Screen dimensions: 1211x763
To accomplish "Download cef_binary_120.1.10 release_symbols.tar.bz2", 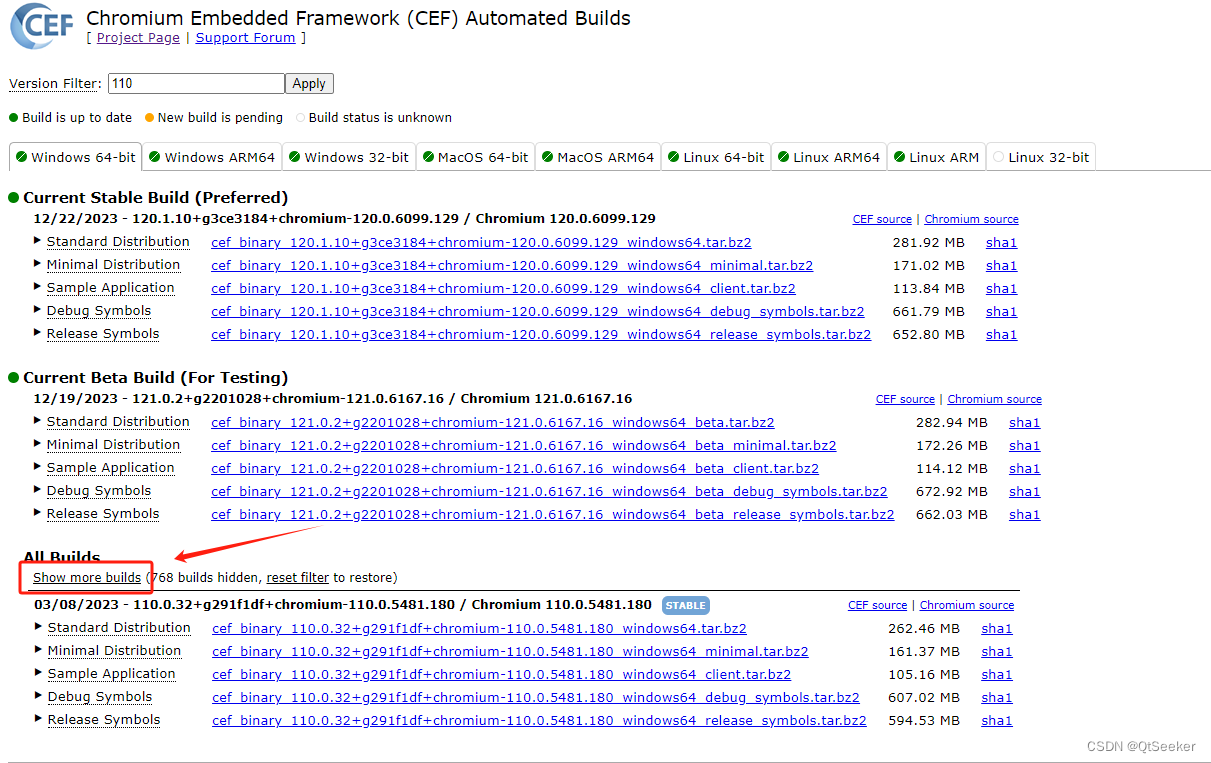I will point(541,335).
